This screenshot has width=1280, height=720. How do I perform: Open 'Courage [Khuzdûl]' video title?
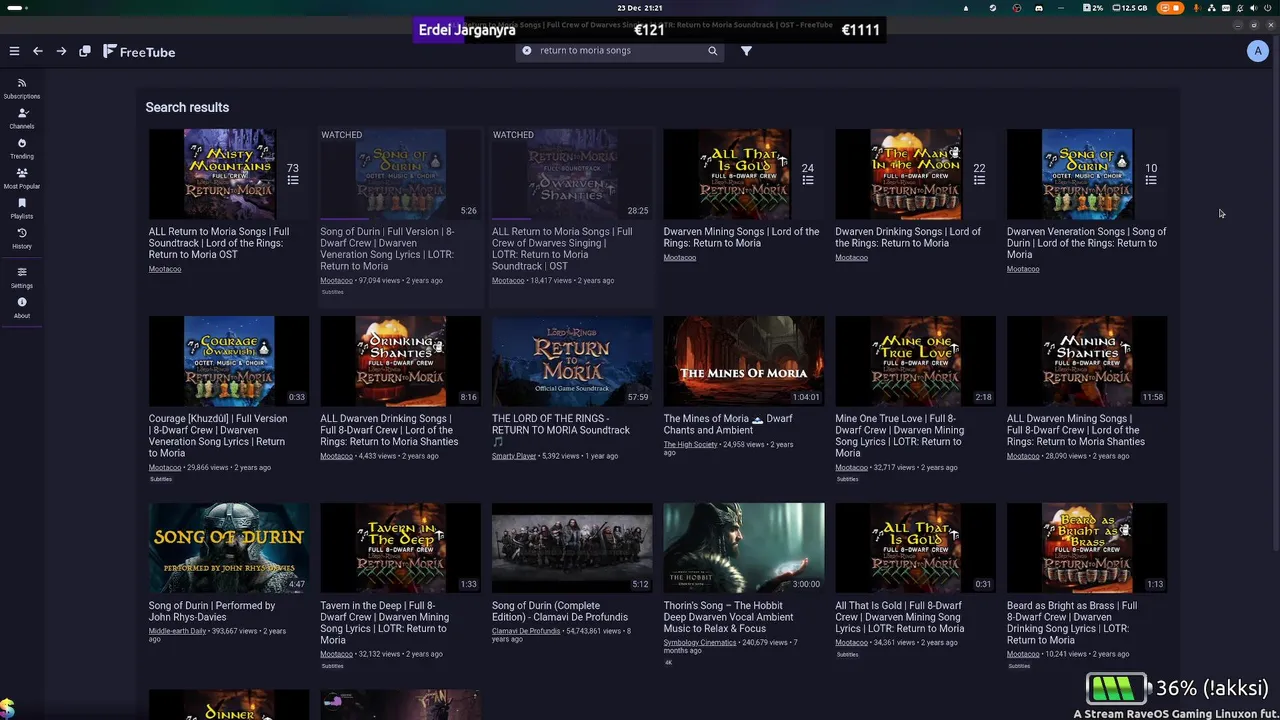coord(218,436)
